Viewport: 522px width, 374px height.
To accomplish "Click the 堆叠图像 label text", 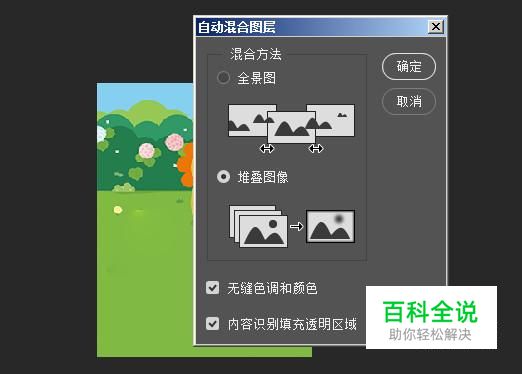I will click(263, 177).
